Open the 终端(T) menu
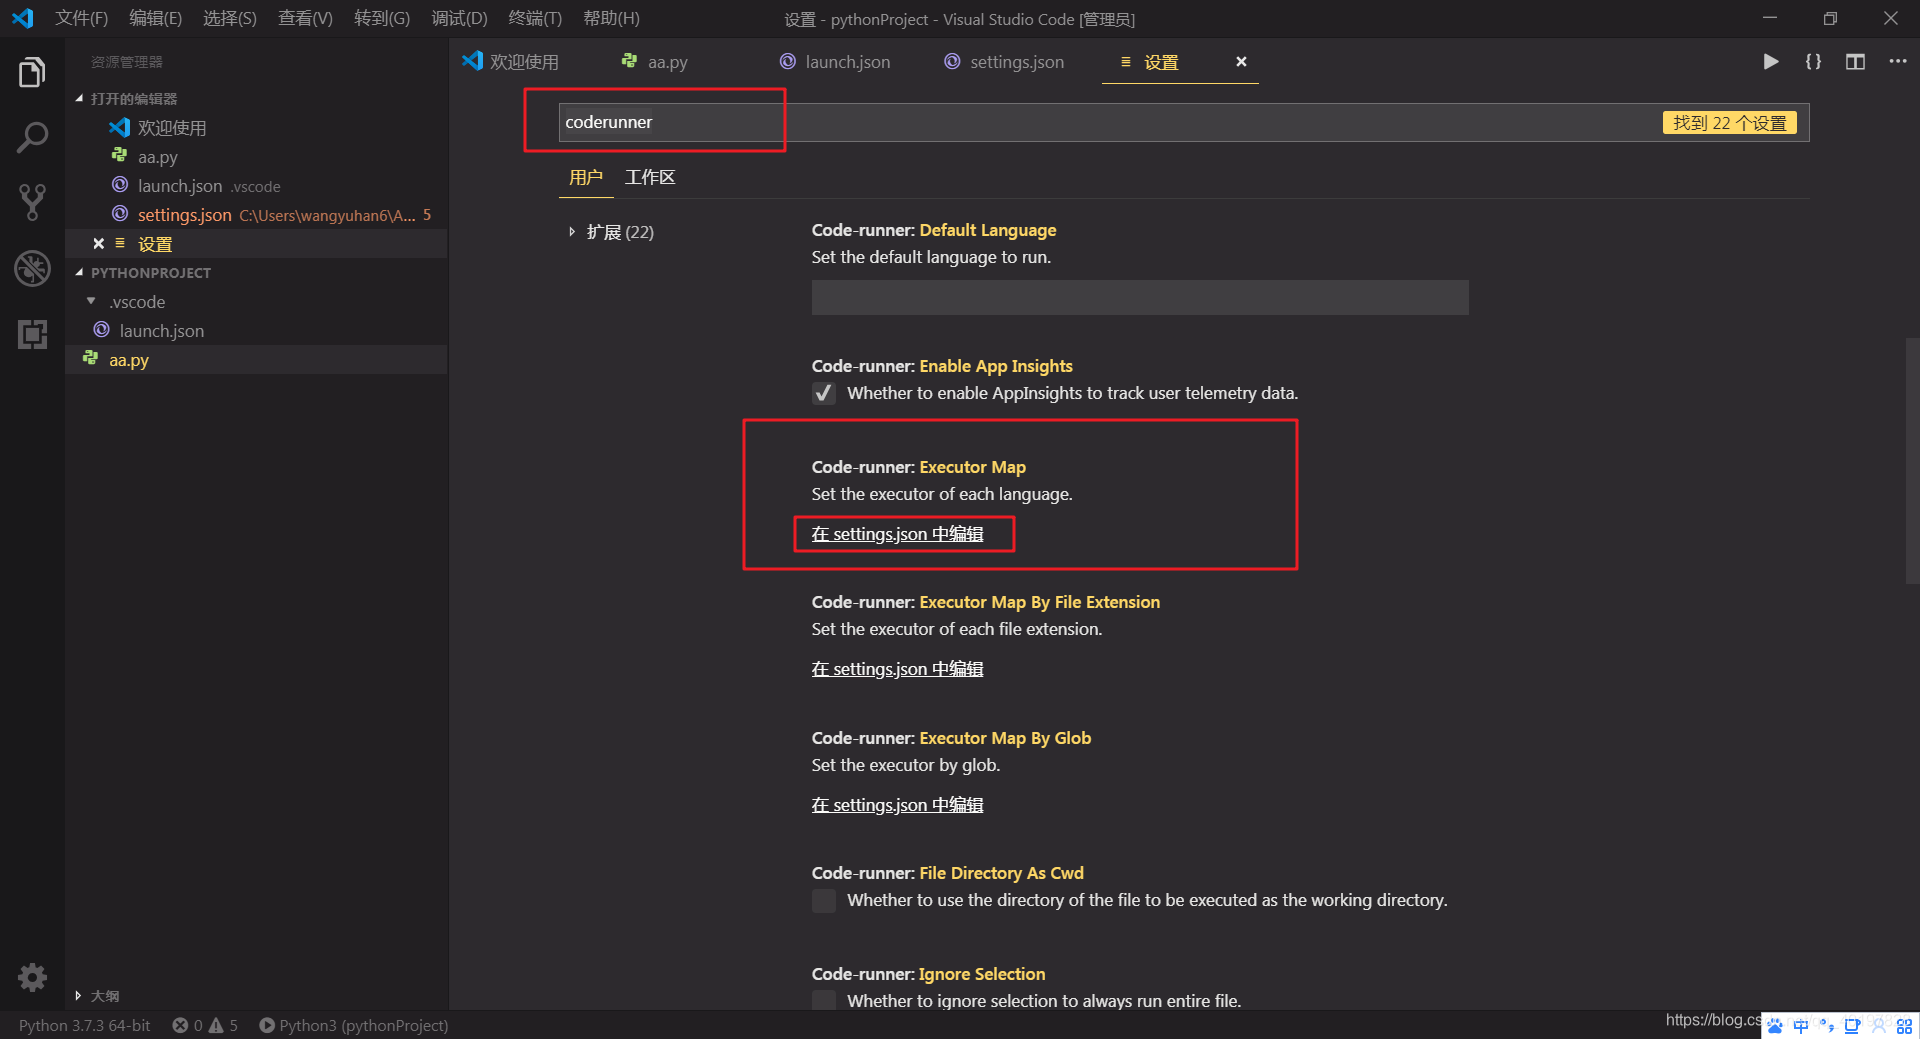1920x1039 pixels. [535, 18]
